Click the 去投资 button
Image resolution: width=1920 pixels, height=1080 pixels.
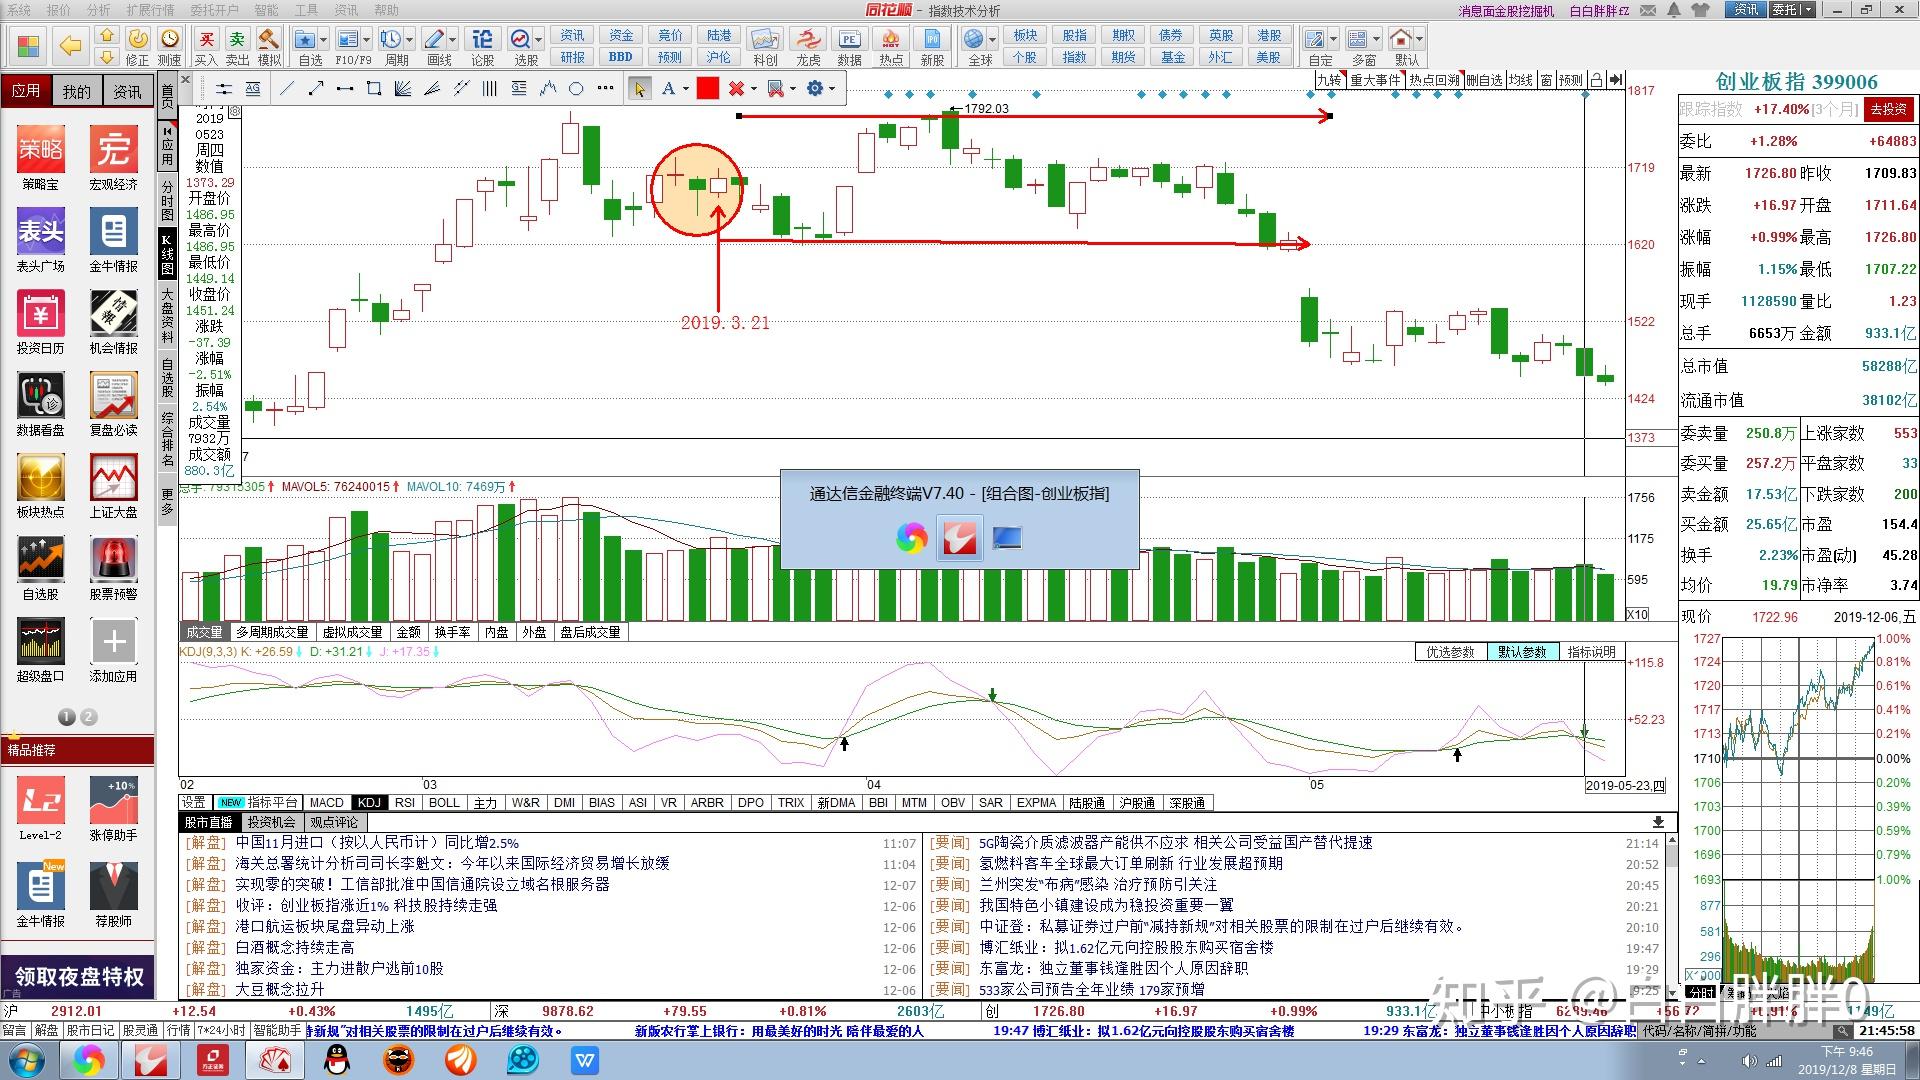tap(1888, 109)
